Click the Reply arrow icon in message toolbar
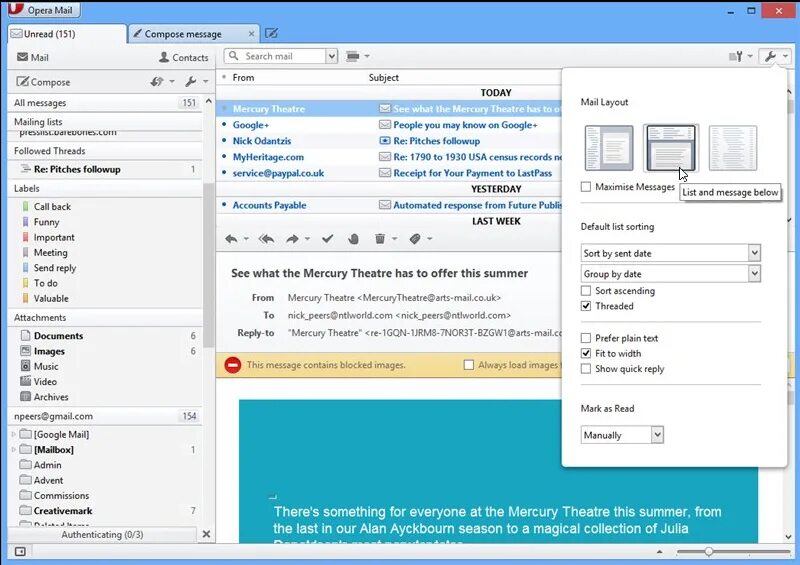The width and height of the screenshot is (800, 565). pyautogui.click(x=231, y=238)
